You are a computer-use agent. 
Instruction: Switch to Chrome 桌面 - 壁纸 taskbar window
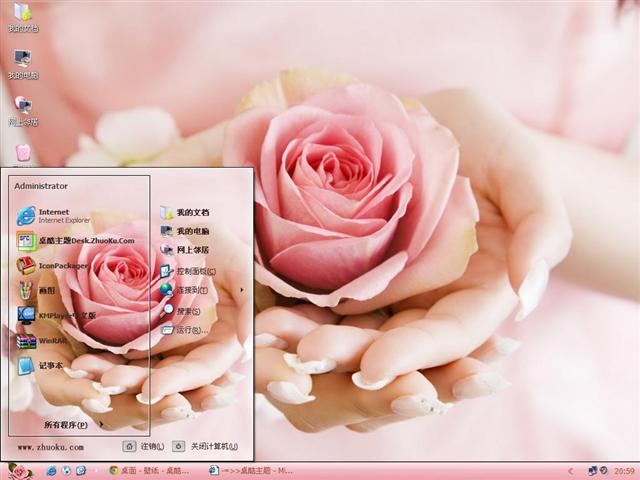149,471
